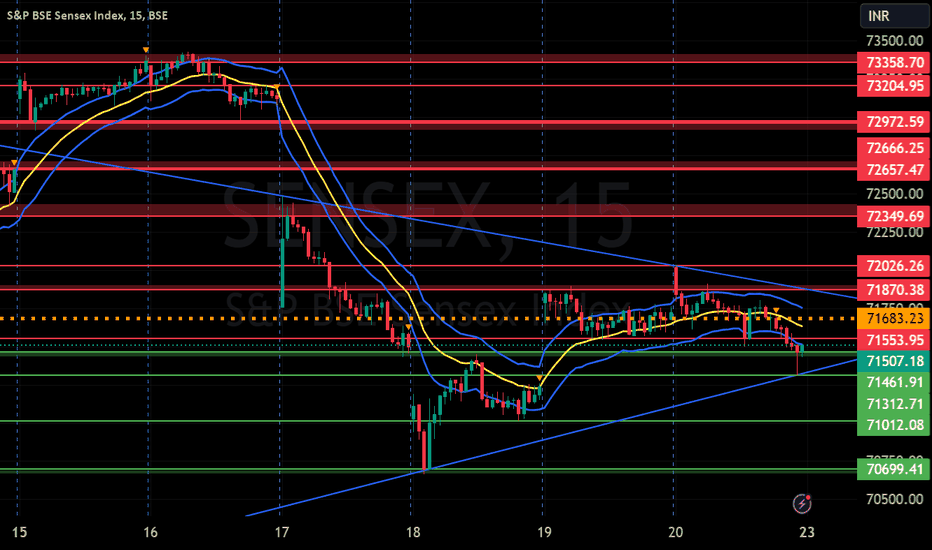Screen dimensions: 932x550
Task: Click date label 20 on time axis
Action: [x=676, y=532]
